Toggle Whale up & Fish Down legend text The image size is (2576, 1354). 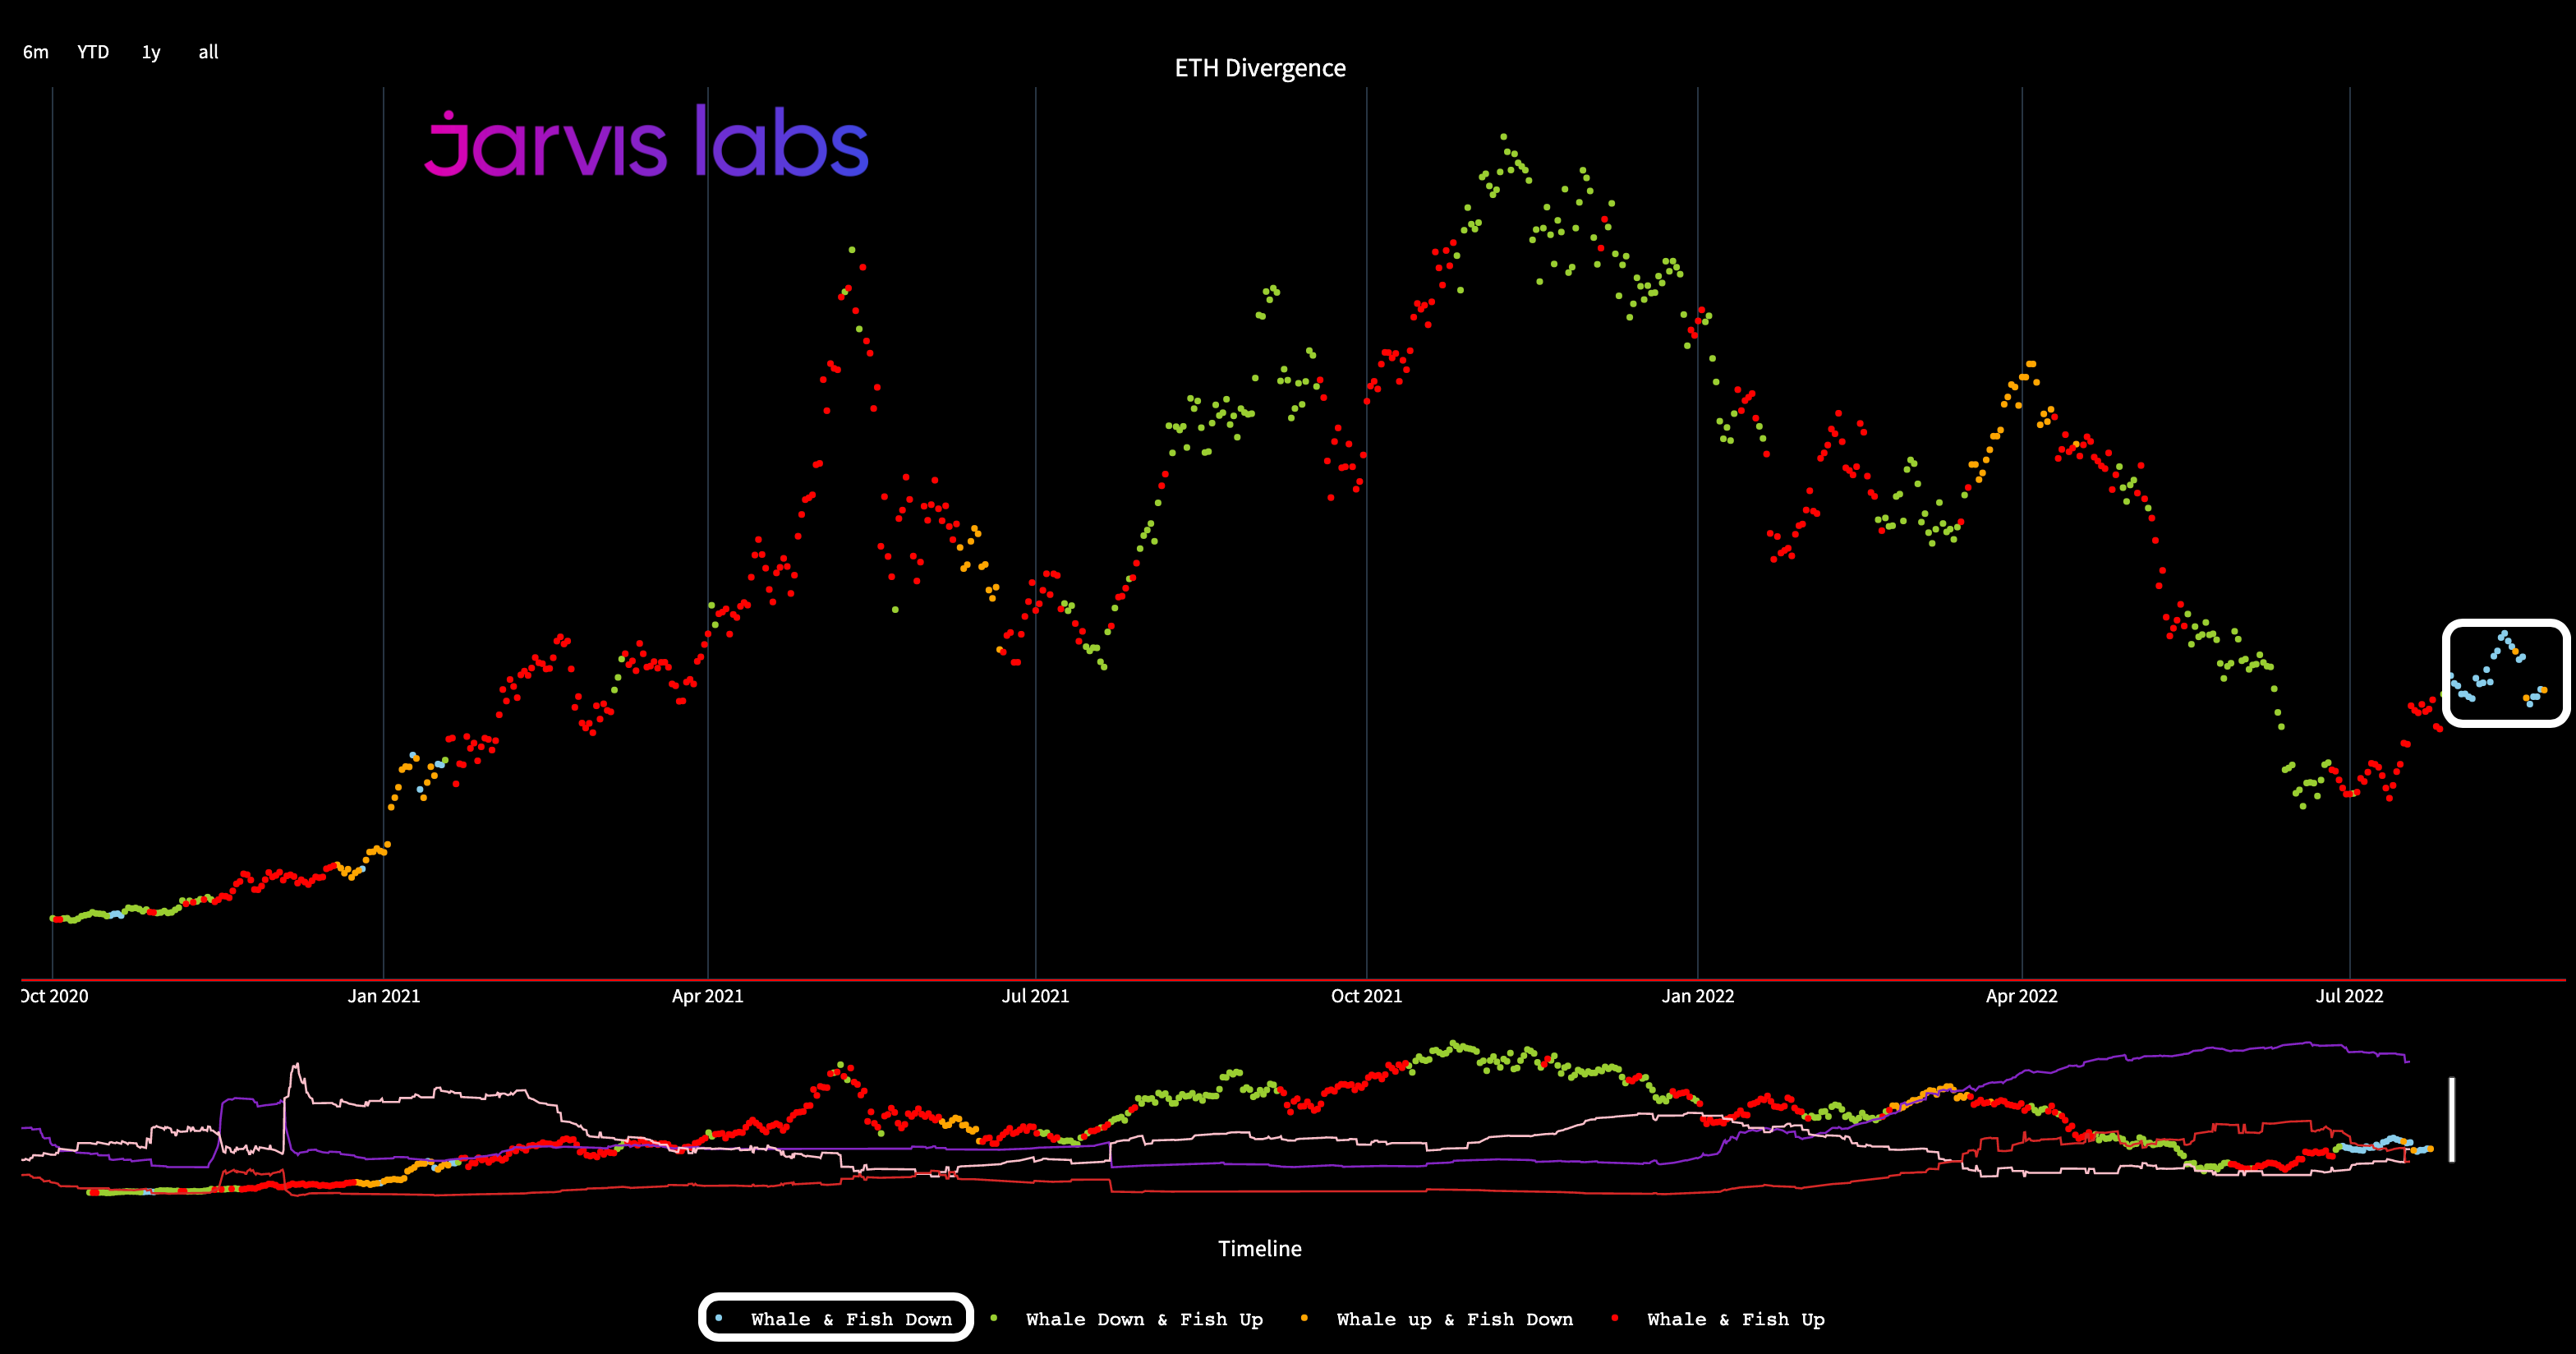(1454, 1319)
